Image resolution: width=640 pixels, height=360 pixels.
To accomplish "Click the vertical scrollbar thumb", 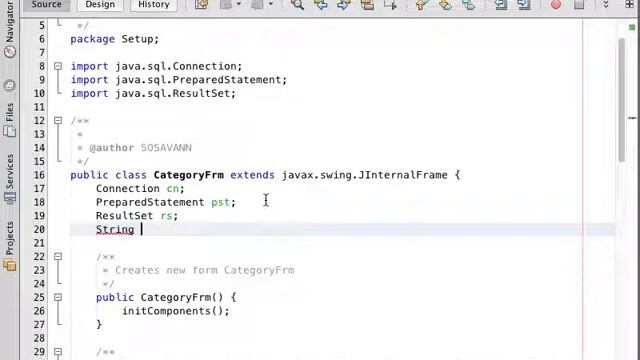I will [x=622, y=100].
